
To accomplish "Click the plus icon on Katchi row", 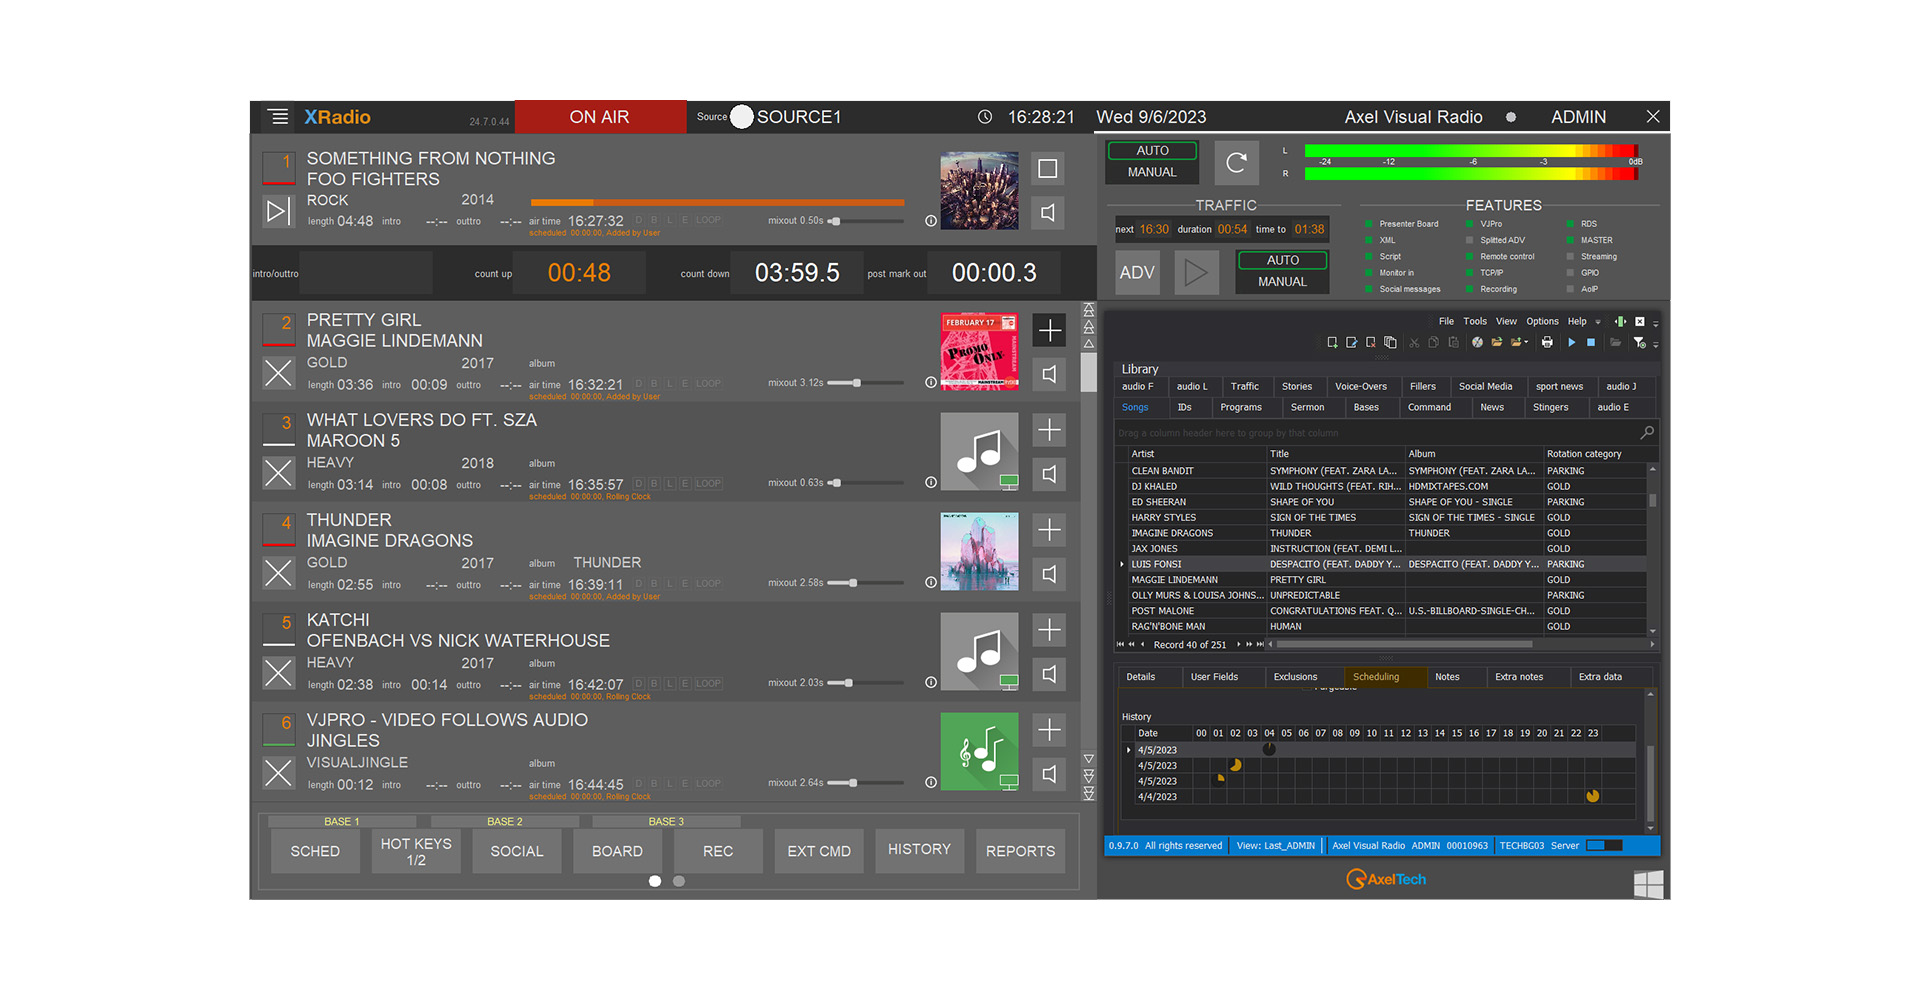I will 1048,630.
